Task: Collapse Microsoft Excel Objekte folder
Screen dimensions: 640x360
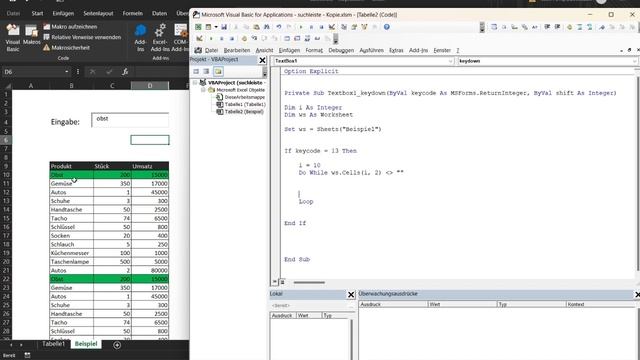Action: [203, 90]
